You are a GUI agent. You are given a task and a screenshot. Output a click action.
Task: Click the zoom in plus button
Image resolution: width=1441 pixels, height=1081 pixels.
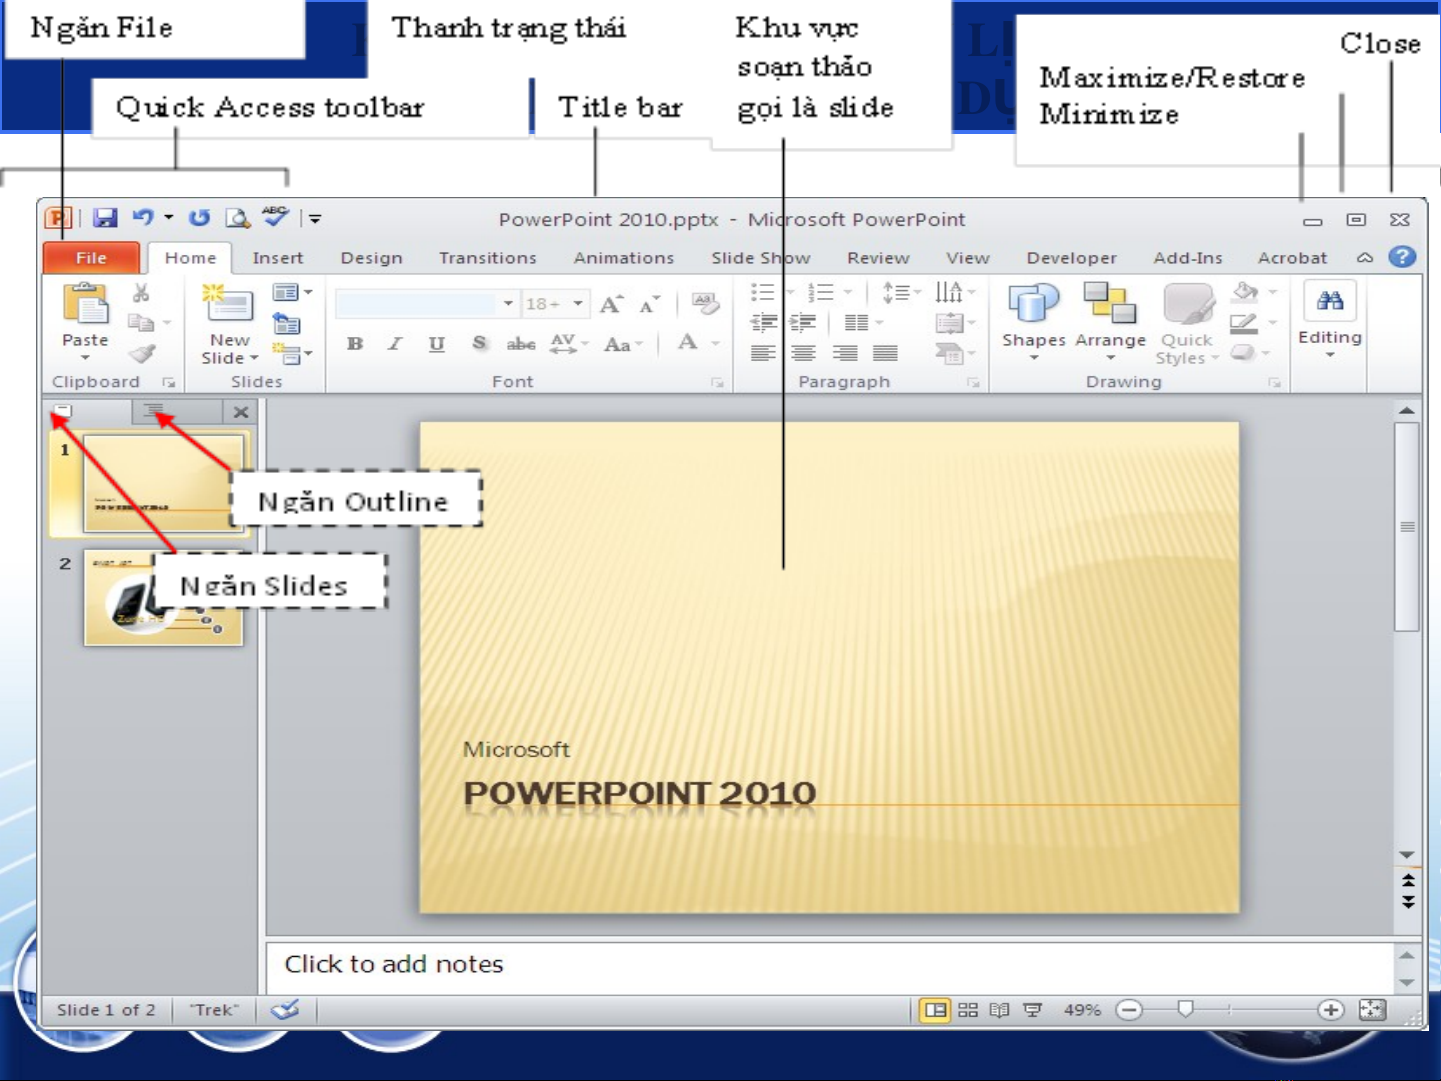tap(1330, 1010)
